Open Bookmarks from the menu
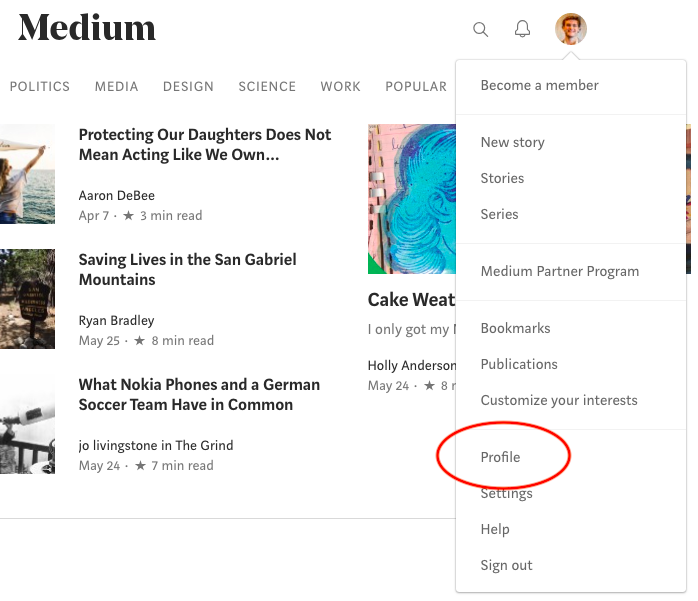 pos(515,328)
